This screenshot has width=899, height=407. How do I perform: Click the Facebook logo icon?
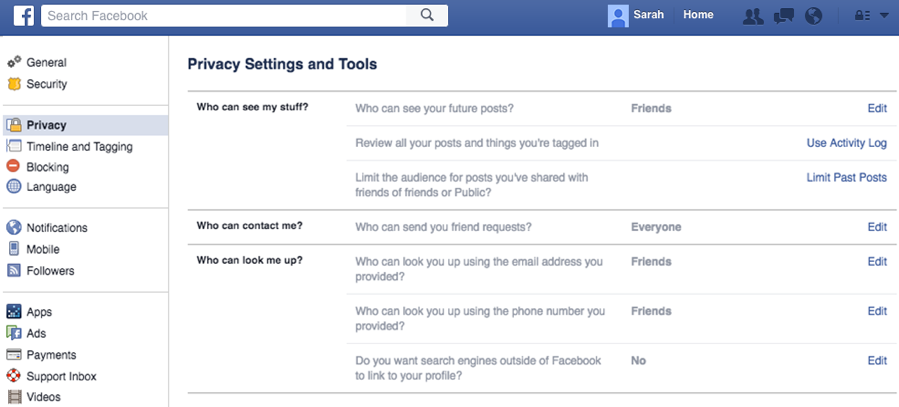(21, 15)
